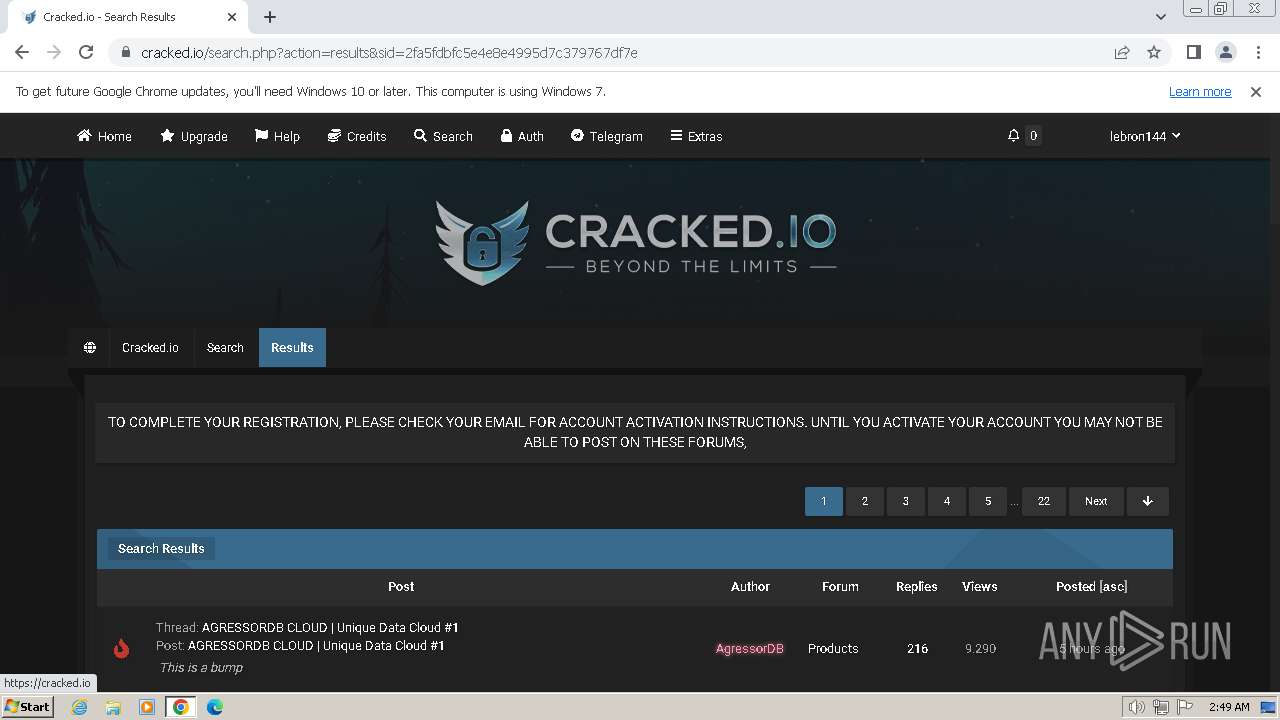
Task: Click the down-arrow jump button
Action: (1148, 501)
